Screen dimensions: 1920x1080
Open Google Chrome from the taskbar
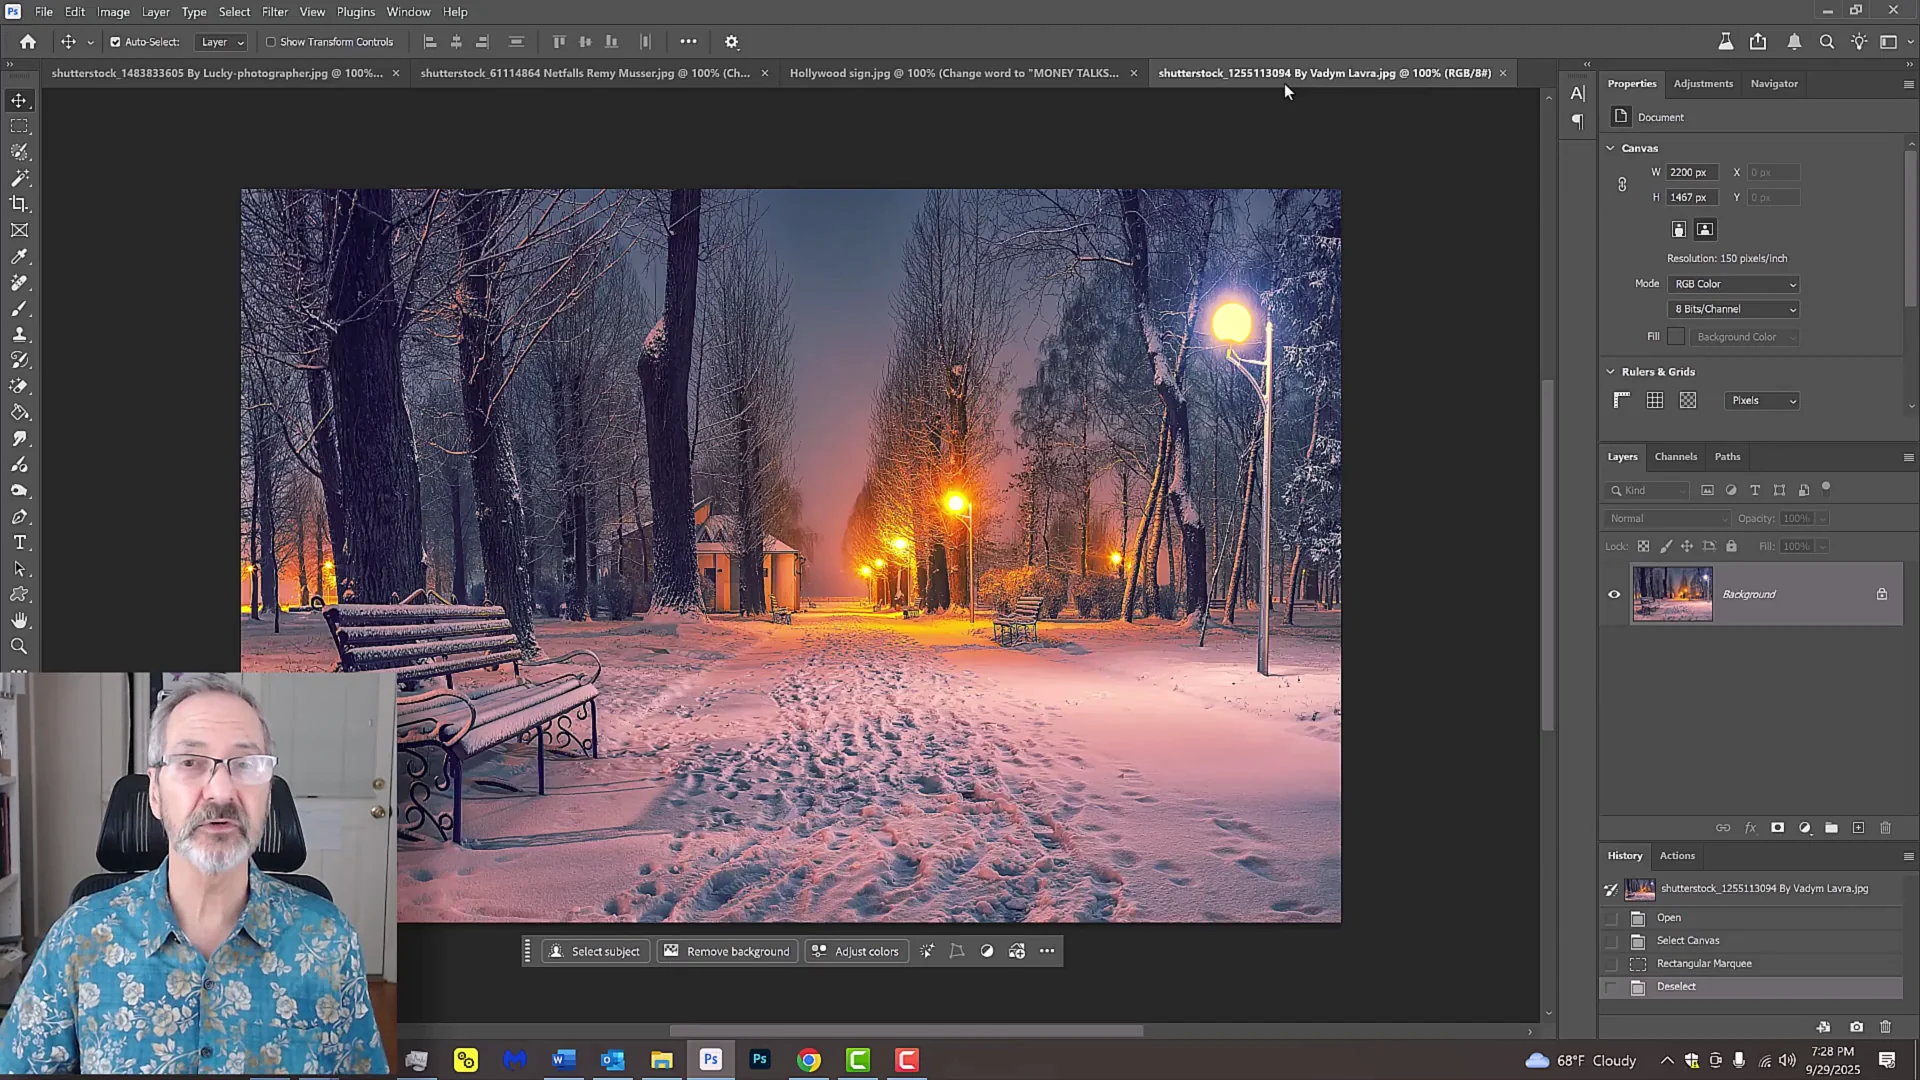pyautogui.click(x=808, y=1059)
